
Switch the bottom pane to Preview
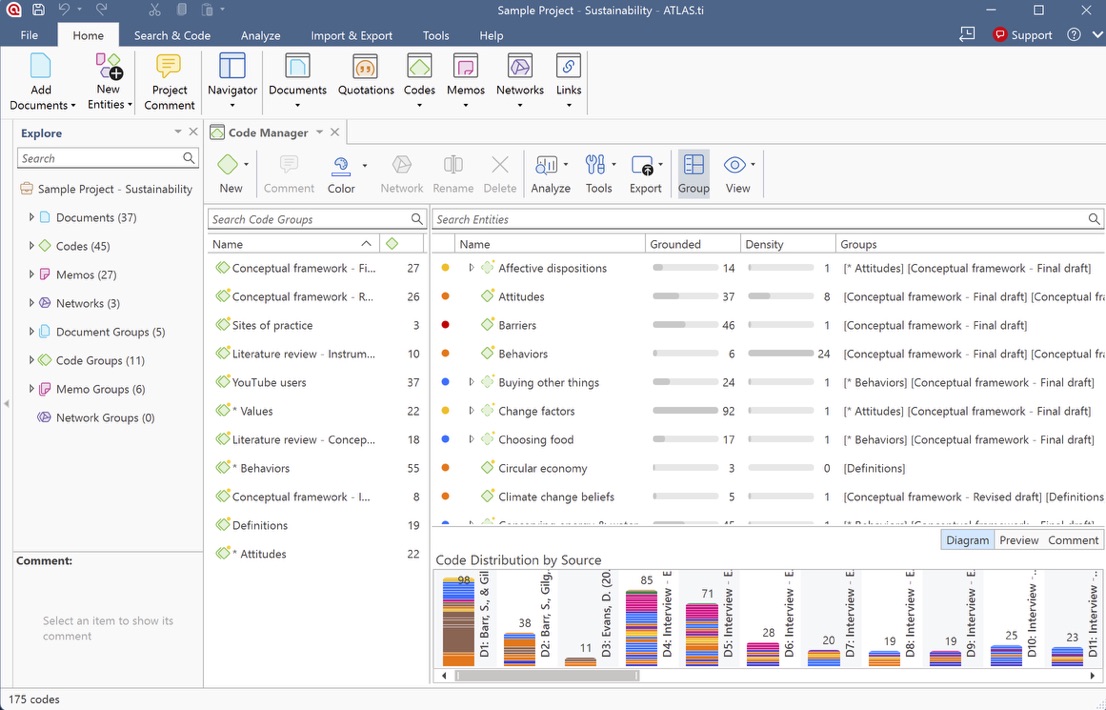(x=1019, y=540)
